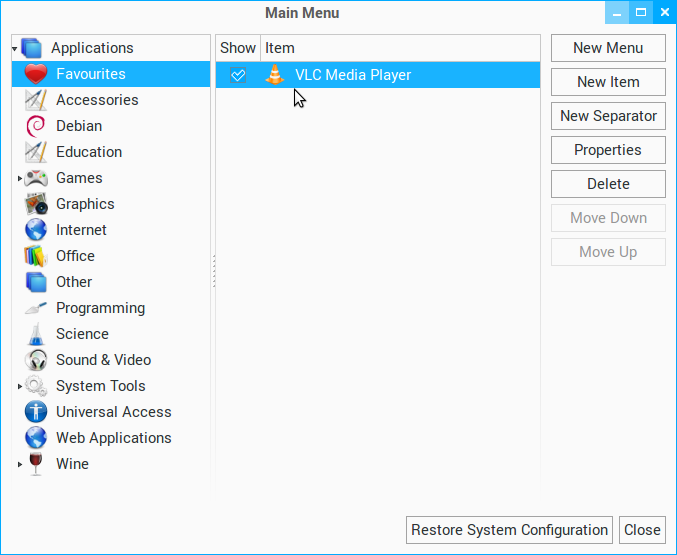Click the Sound & Video headphones icon

pyautogui.click(x=36, y=360)
